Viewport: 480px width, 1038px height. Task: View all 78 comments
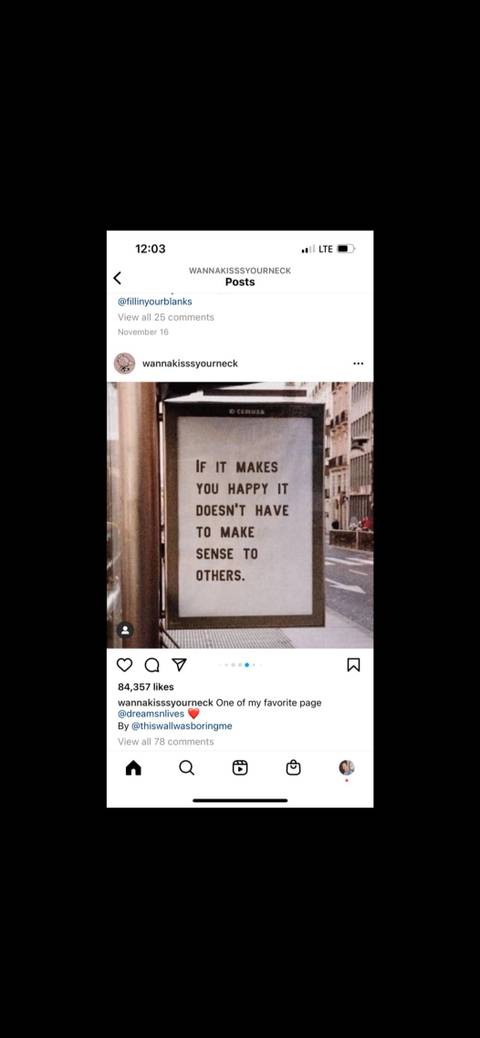pyautogui.click(x=166, y=741)
